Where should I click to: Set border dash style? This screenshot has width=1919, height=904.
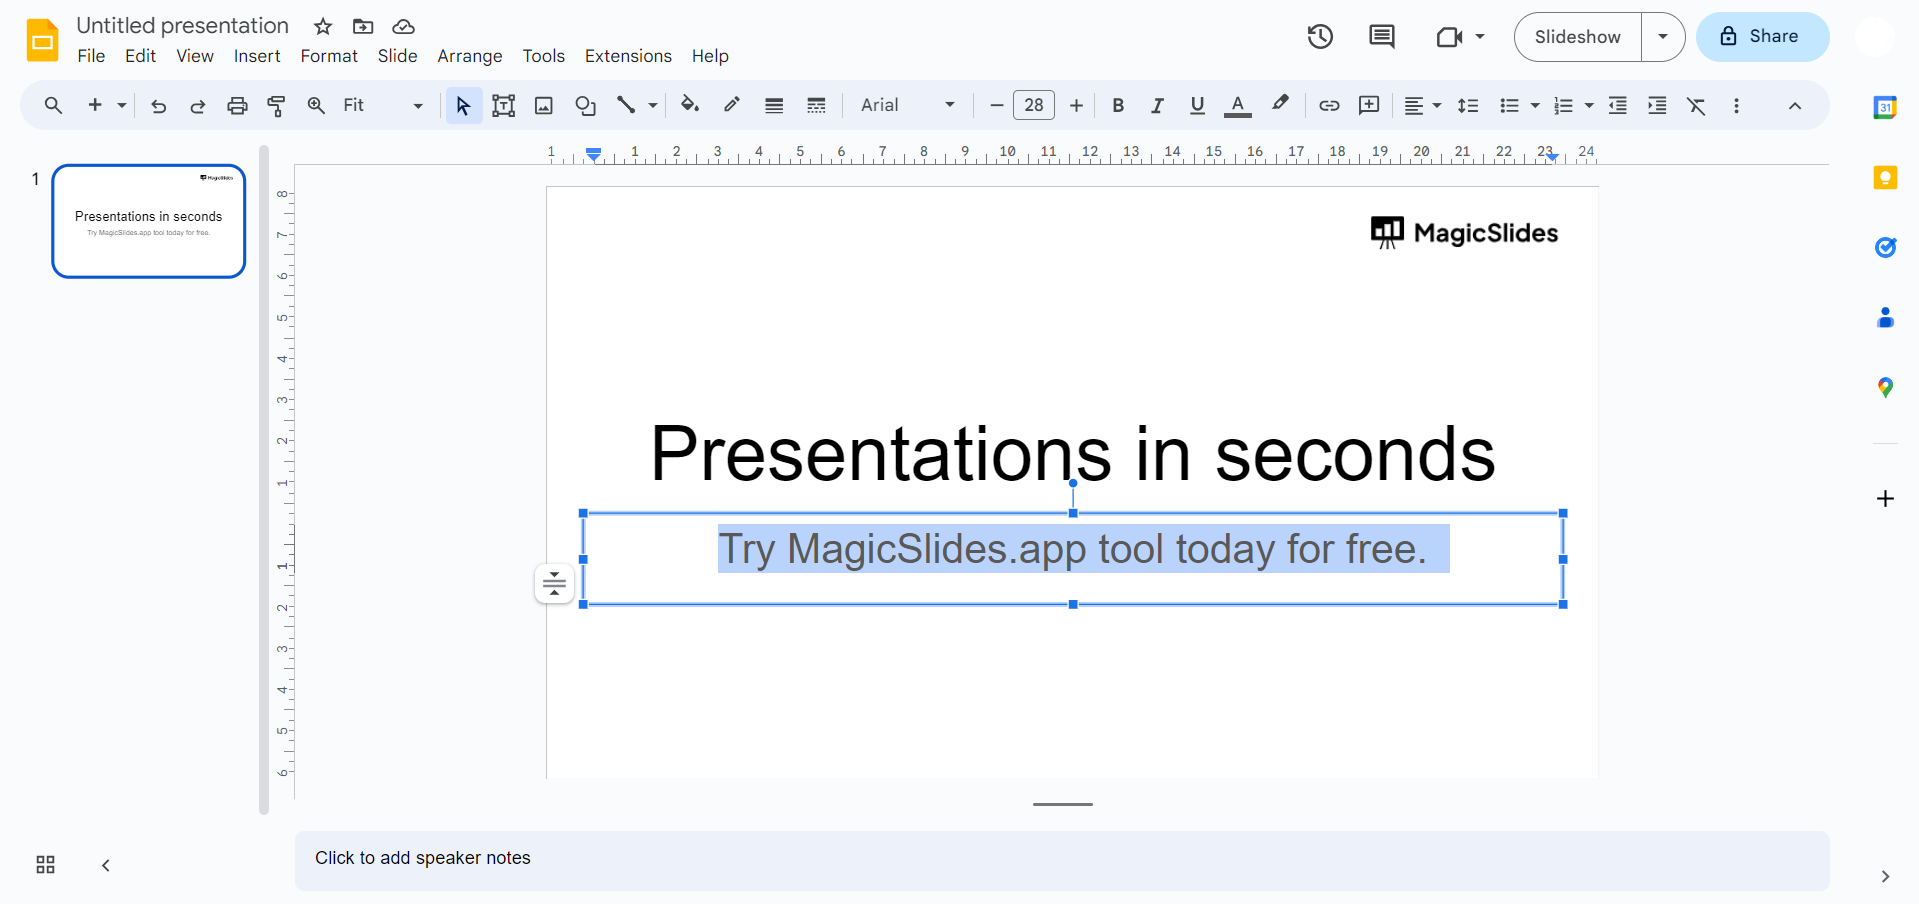[816, 105]
